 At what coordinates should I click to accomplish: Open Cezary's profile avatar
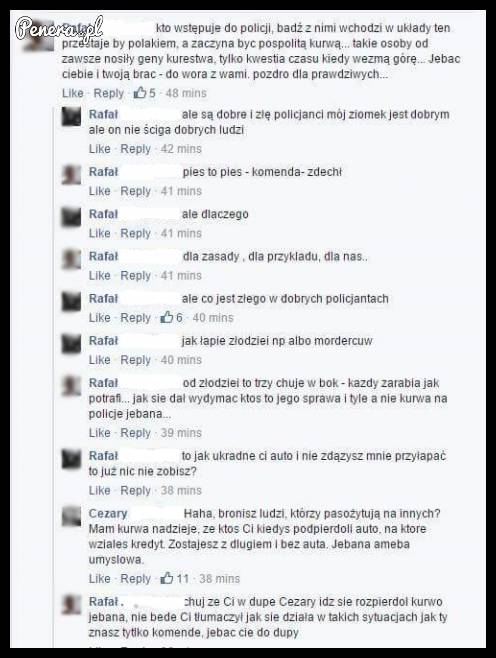(x=71, y=516)
